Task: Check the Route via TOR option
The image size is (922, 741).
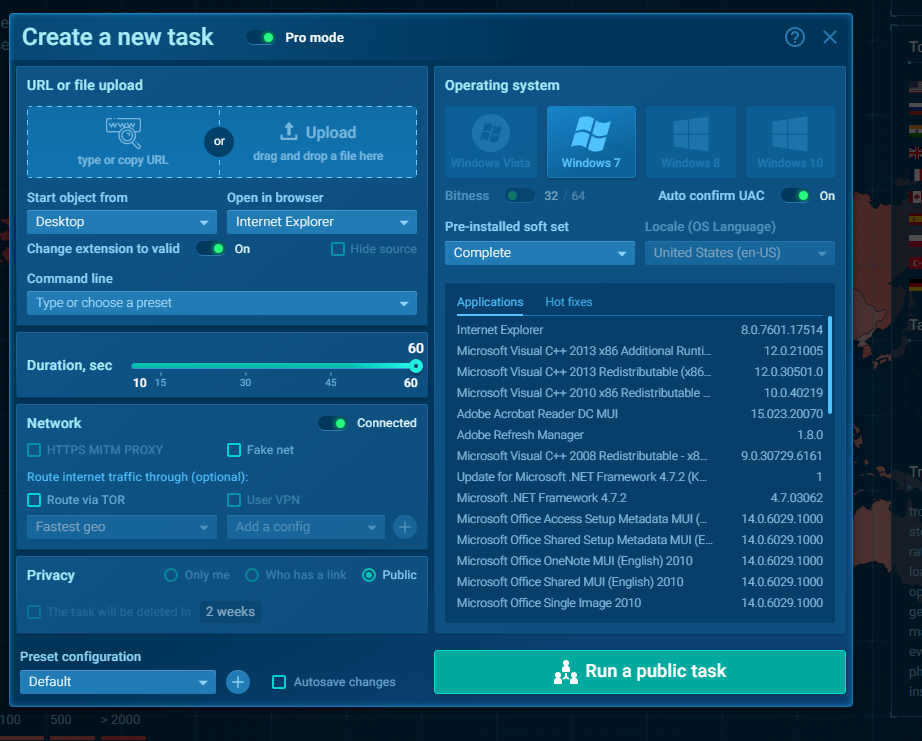Action: click(34, 500)
